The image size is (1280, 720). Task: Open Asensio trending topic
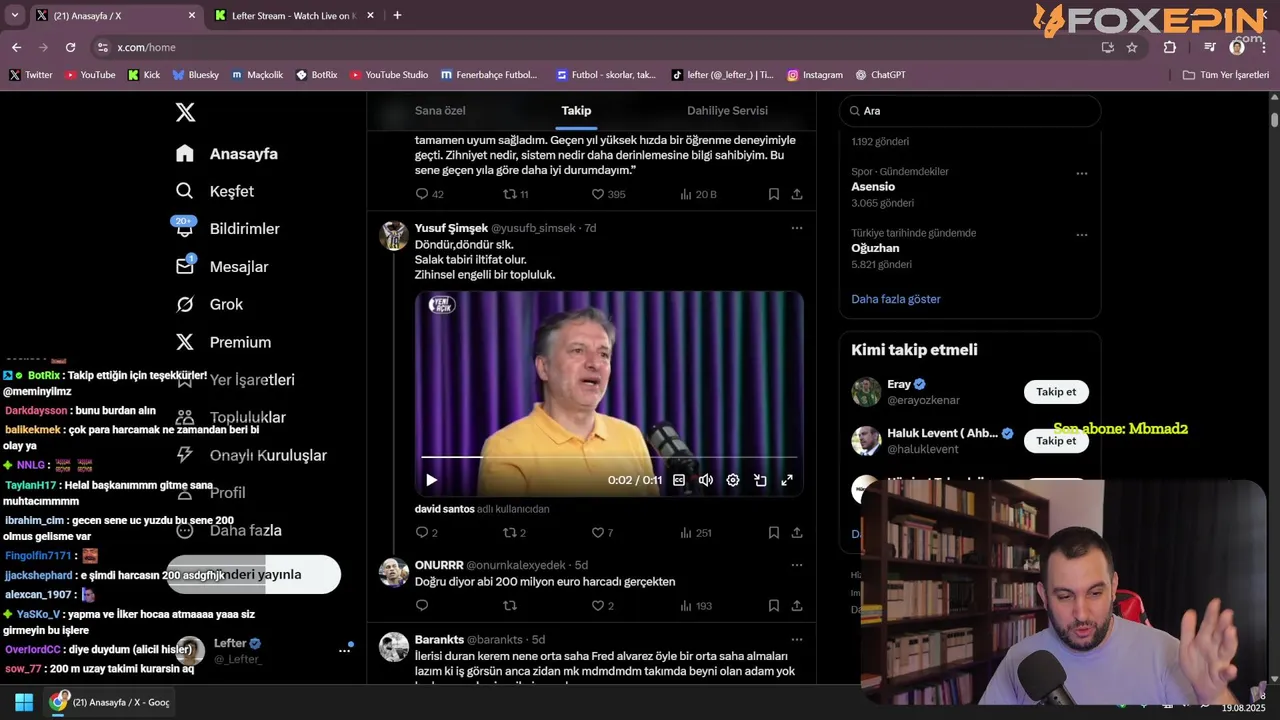pos(873,187)
